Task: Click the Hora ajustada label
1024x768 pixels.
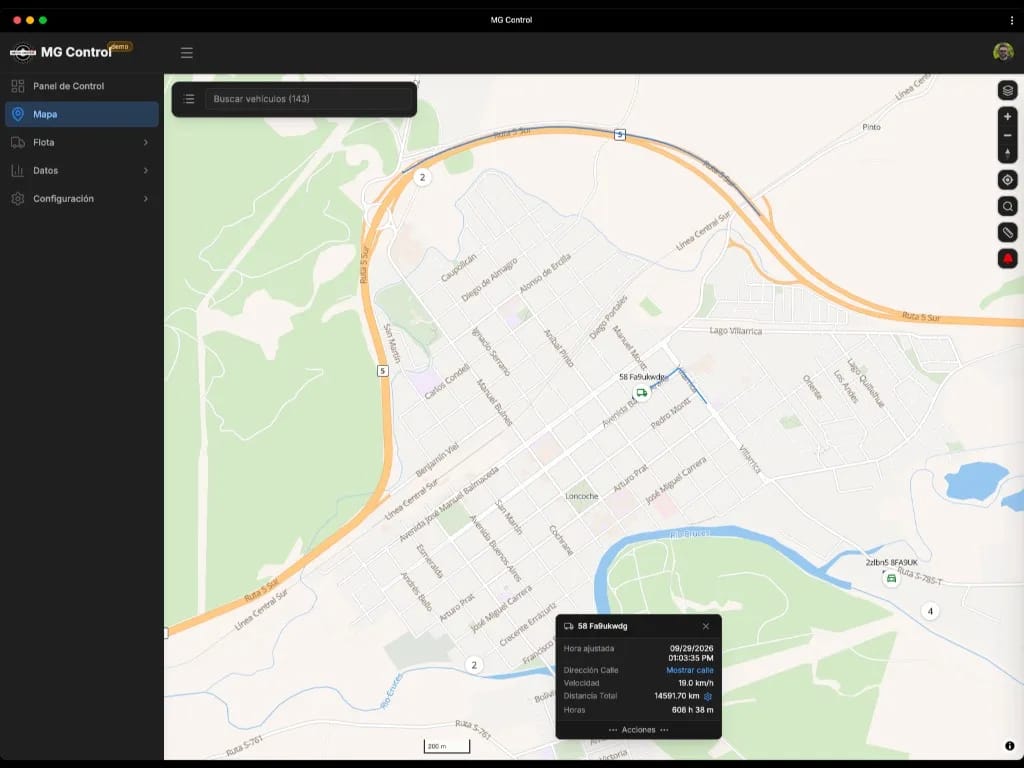Action: click(x=588, y=648)
